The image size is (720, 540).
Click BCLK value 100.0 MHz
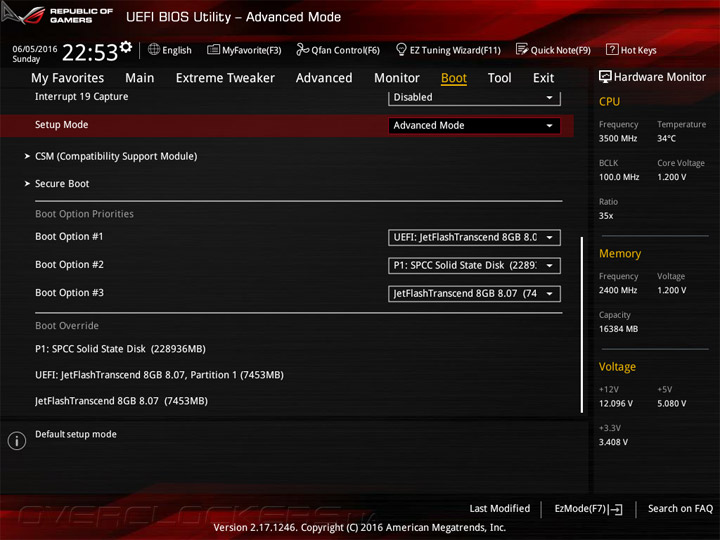pos(619,177)
